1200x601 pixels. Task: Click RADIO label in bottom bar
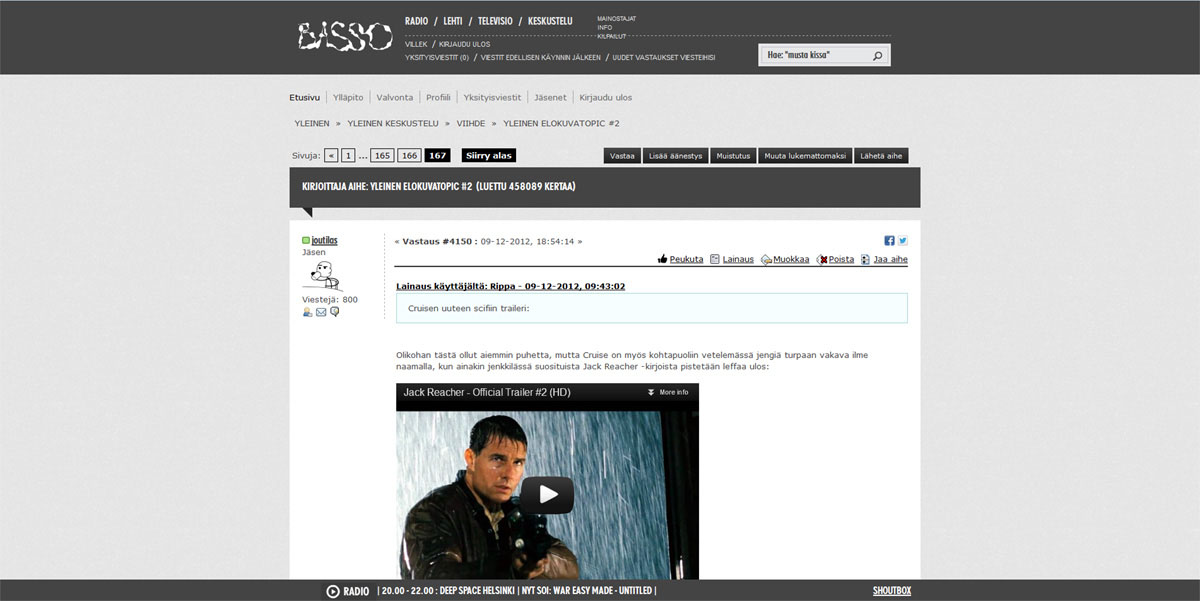356,591
